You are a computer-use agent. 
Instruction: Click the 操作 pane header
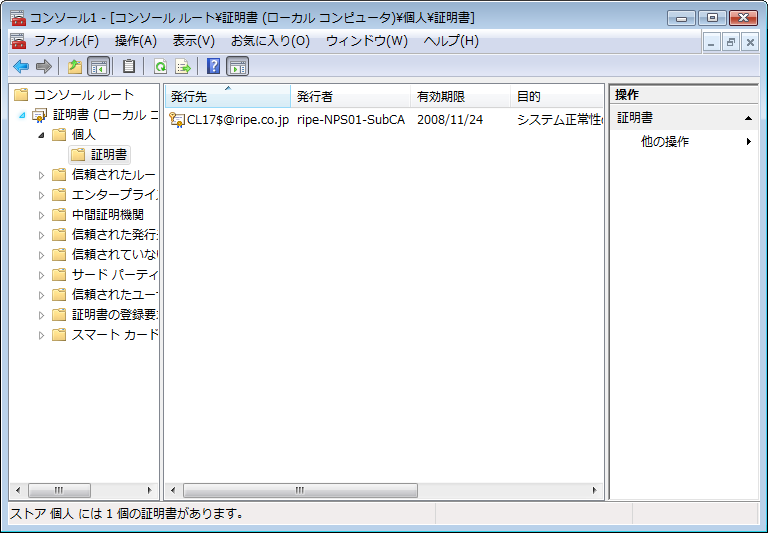click(x=684, y=95)
